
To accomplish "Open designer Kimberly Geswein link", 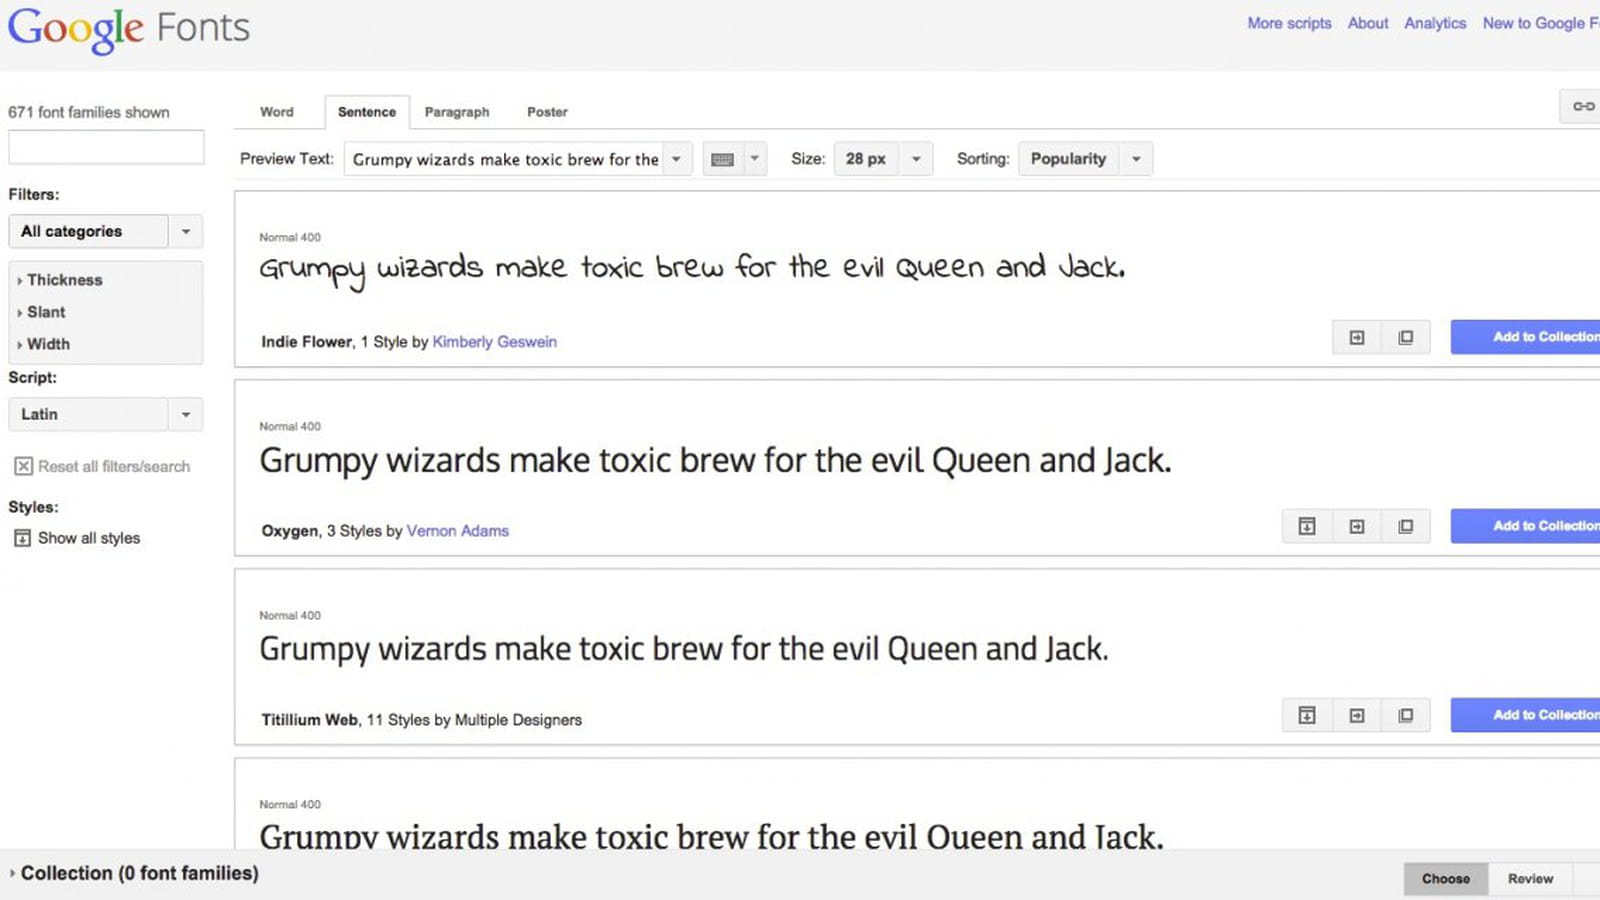I will coord(494,342).
